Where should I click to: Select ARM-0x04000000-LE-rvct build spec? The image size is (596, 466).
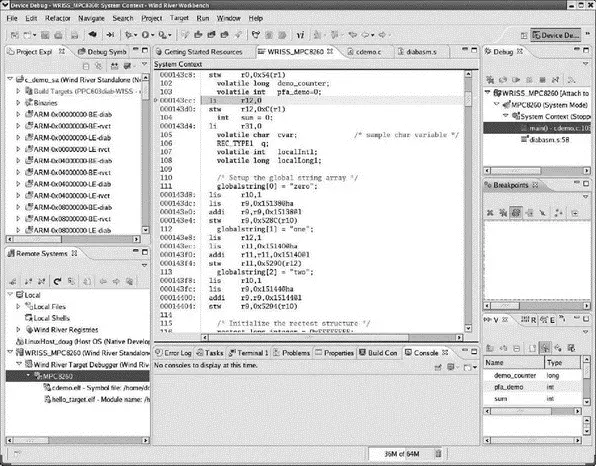coord(68,196)
